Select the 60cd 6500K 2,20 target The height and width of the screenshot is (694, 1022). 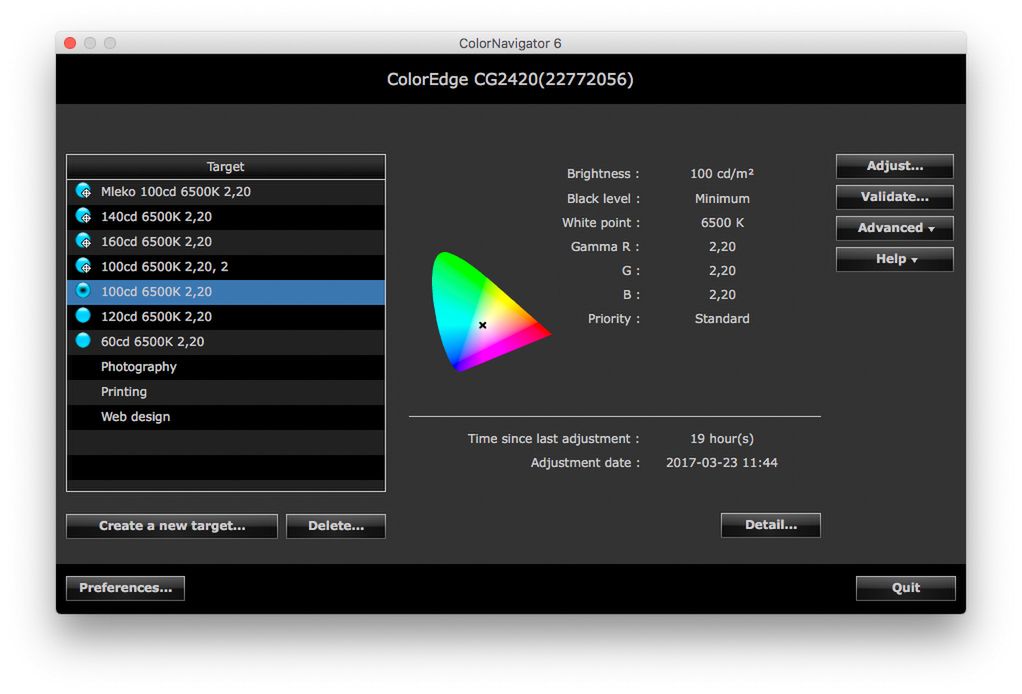point(226,341)
